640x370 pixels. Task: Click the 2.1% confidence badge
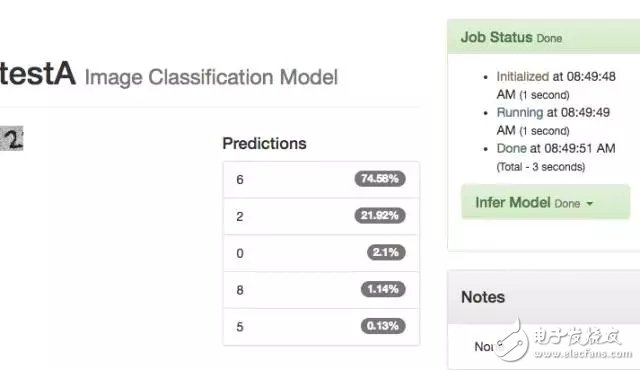point(386,252)
